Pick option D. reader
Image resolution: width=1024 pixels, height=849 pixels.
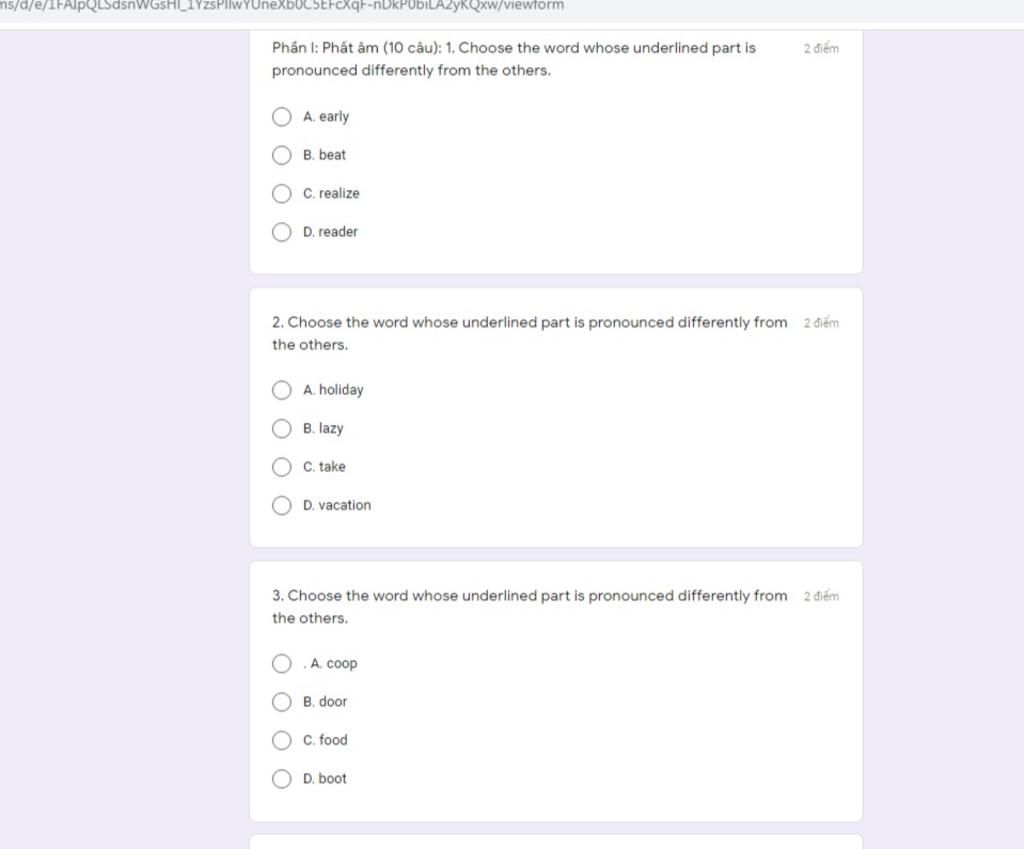(281, 232)
